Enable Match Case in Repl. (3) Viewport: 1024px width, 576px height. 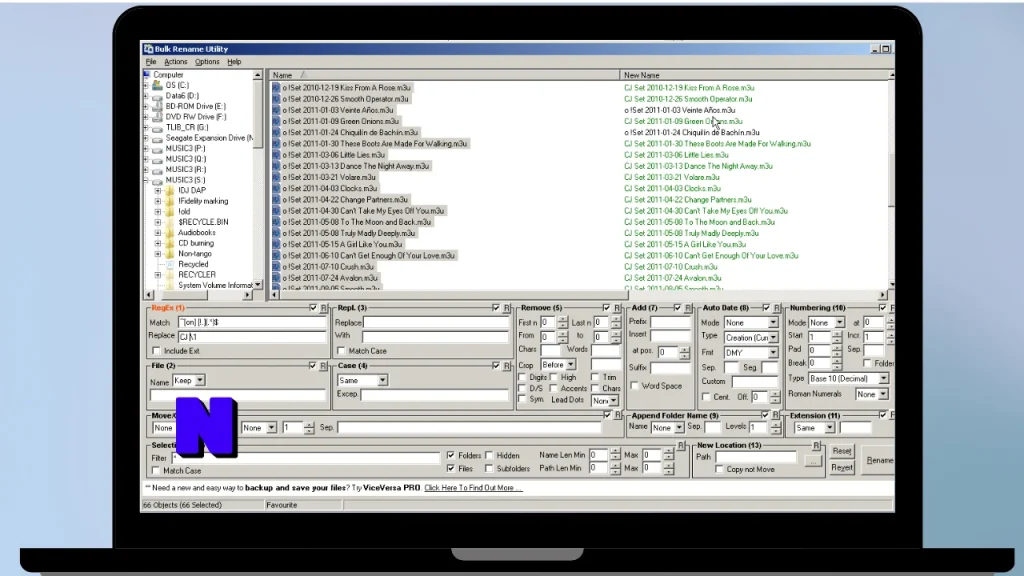click(341, 351)
